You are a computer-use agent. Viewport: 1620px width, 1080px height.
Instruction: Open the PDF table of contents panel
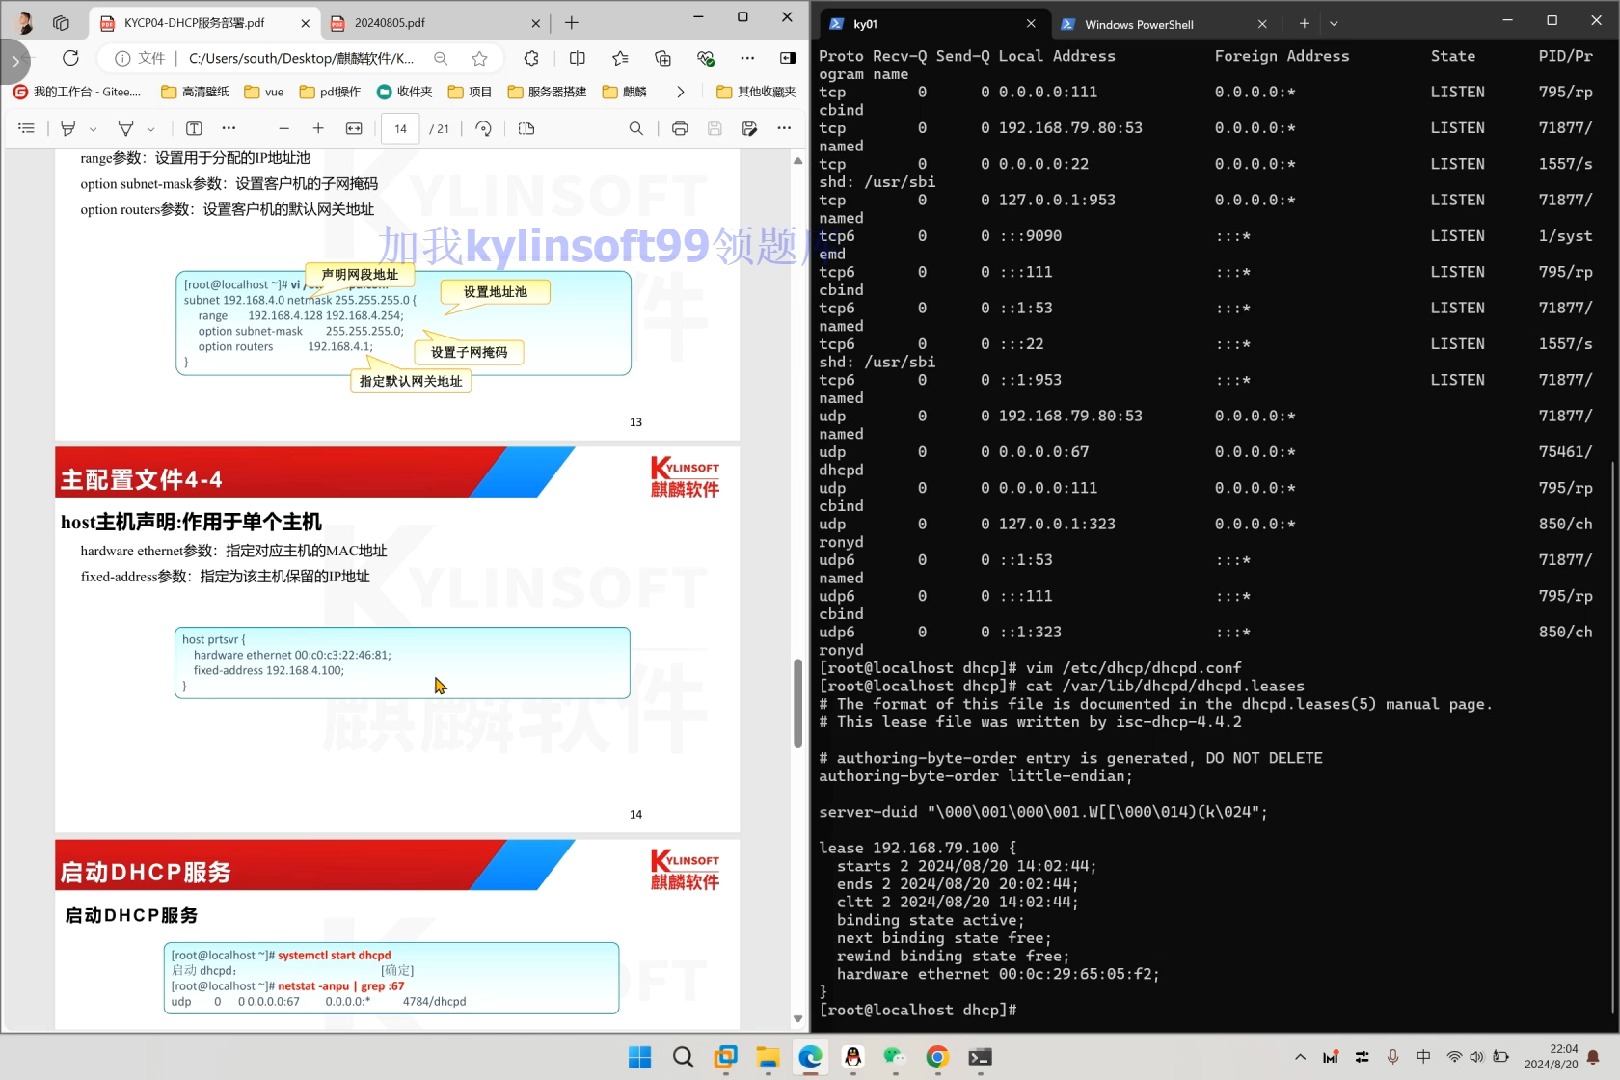coord(26,128)
